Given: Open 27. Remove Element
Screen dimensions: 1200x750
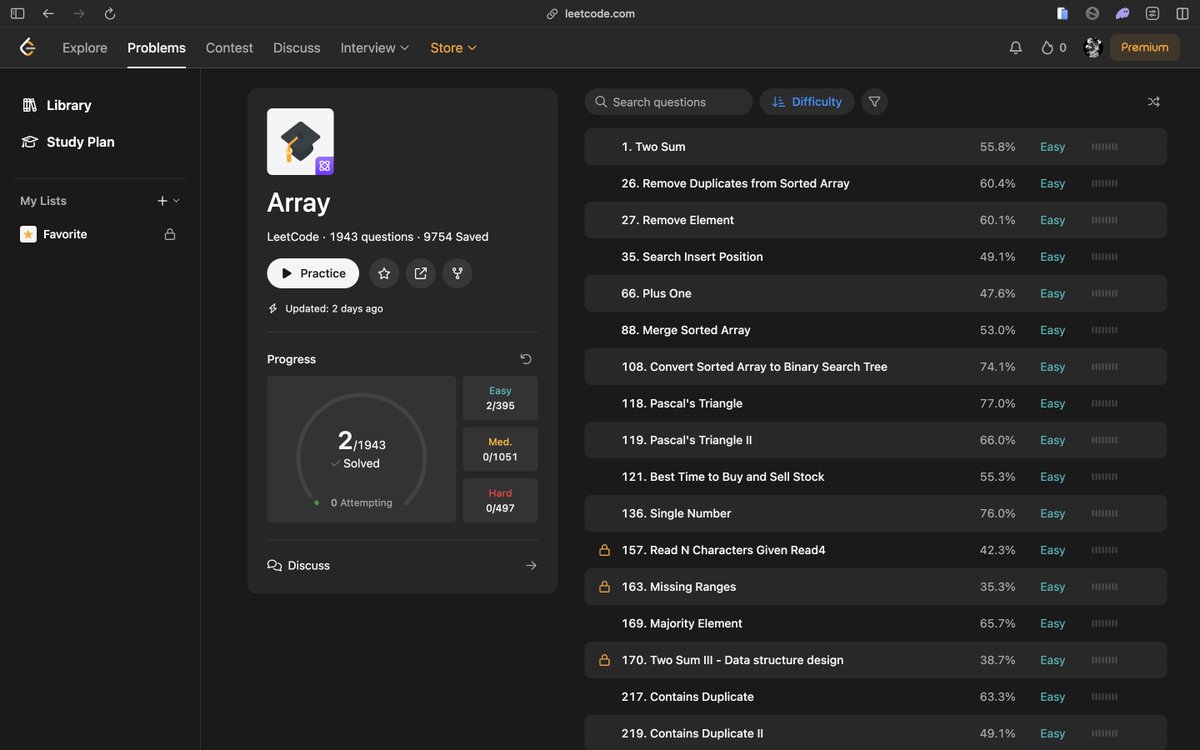Looking at the screenshot, I should pos(677,220).
